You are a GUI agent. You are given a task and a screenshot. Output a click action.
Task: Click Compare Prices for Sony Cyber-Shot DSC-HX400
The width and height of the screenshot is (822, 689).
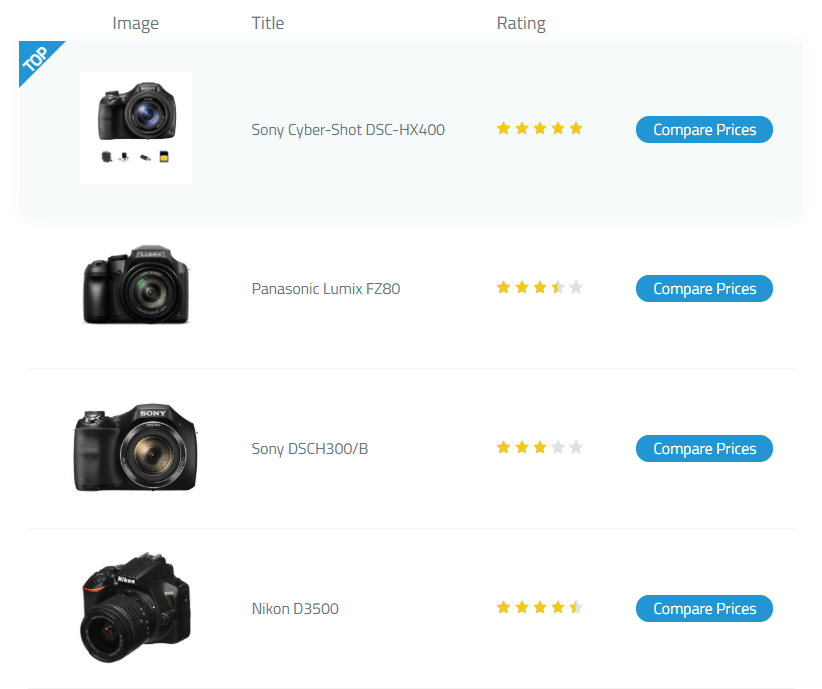click(704, 130)
